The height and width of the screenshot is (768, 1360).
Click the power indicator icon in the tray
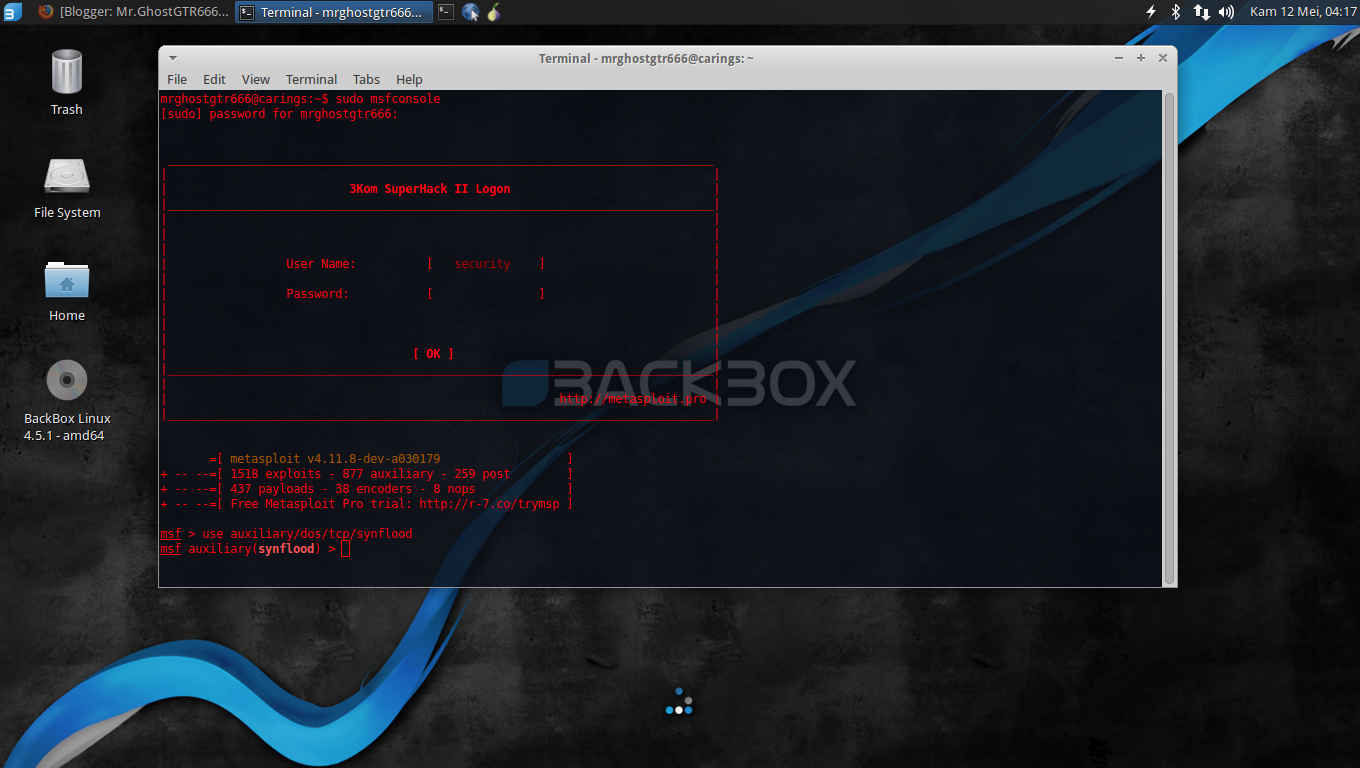pyautogui.click(x=1150, y=12)
